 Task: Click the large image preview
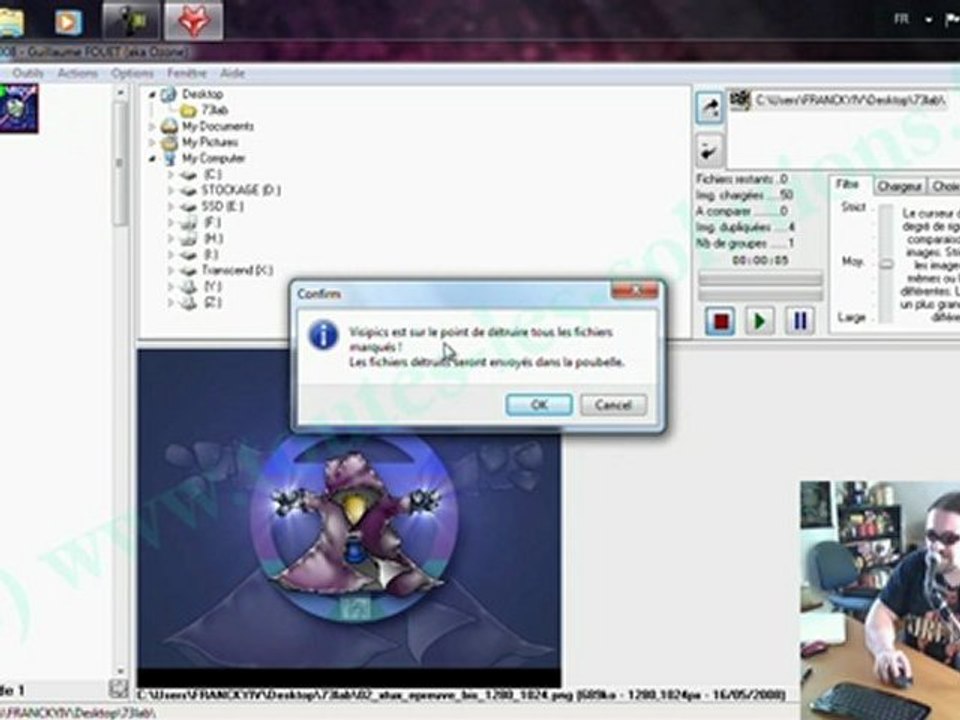[x=348, y=518]
